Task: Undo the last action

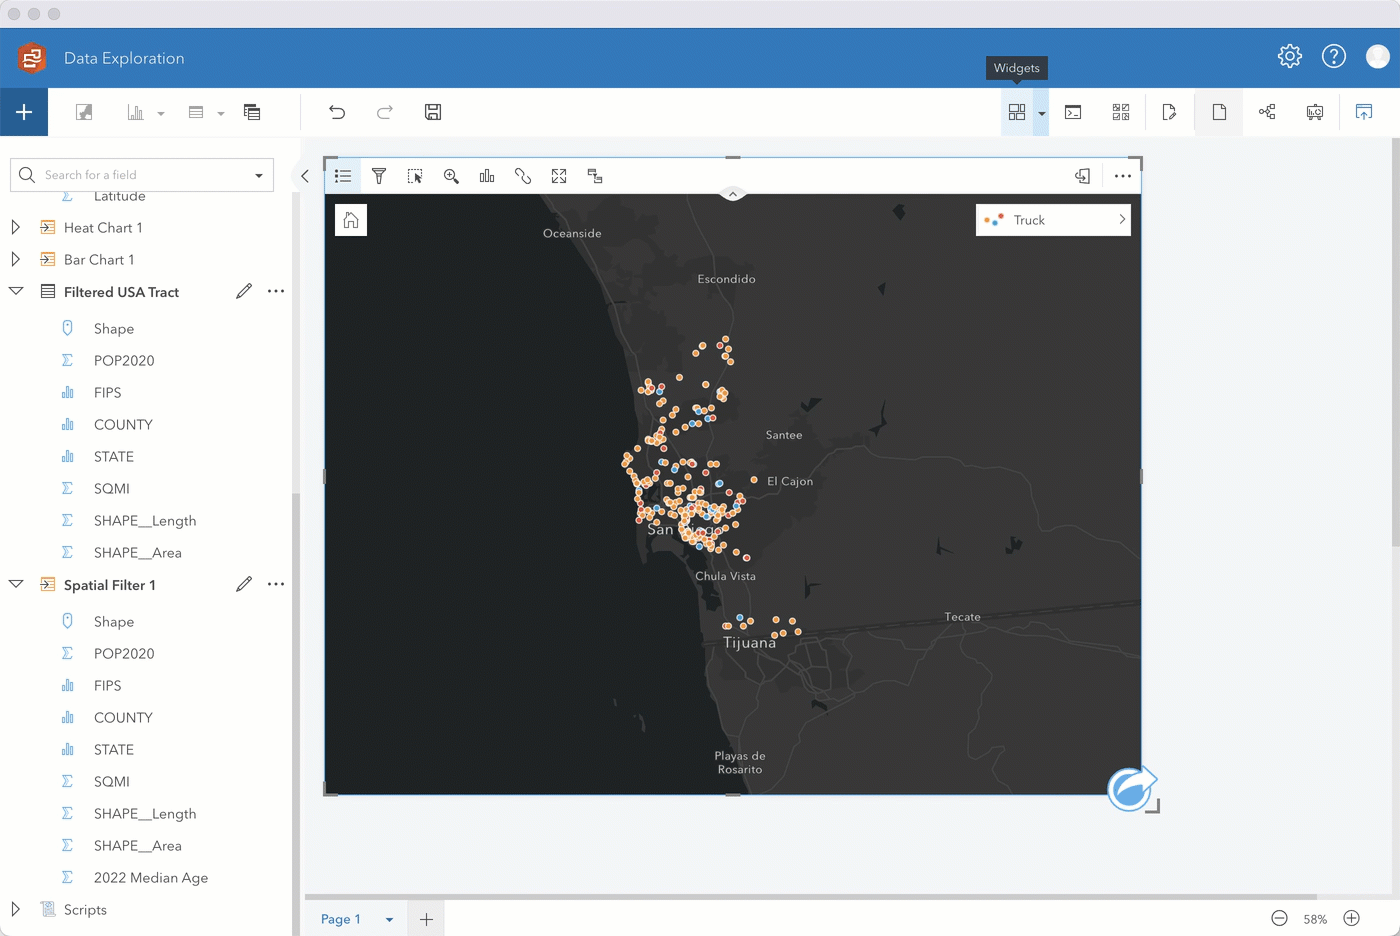Action: coord(337,112)
